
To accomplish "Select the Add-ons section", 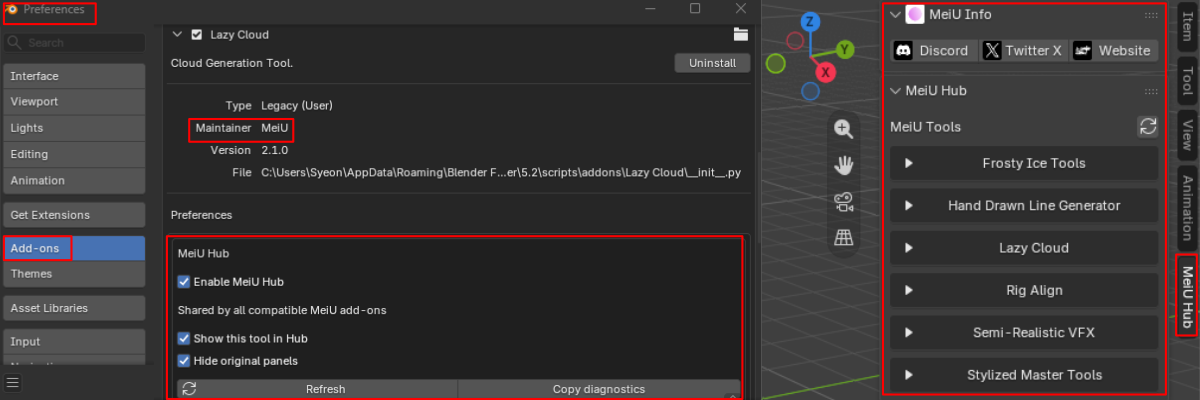I will coord(77,248).
